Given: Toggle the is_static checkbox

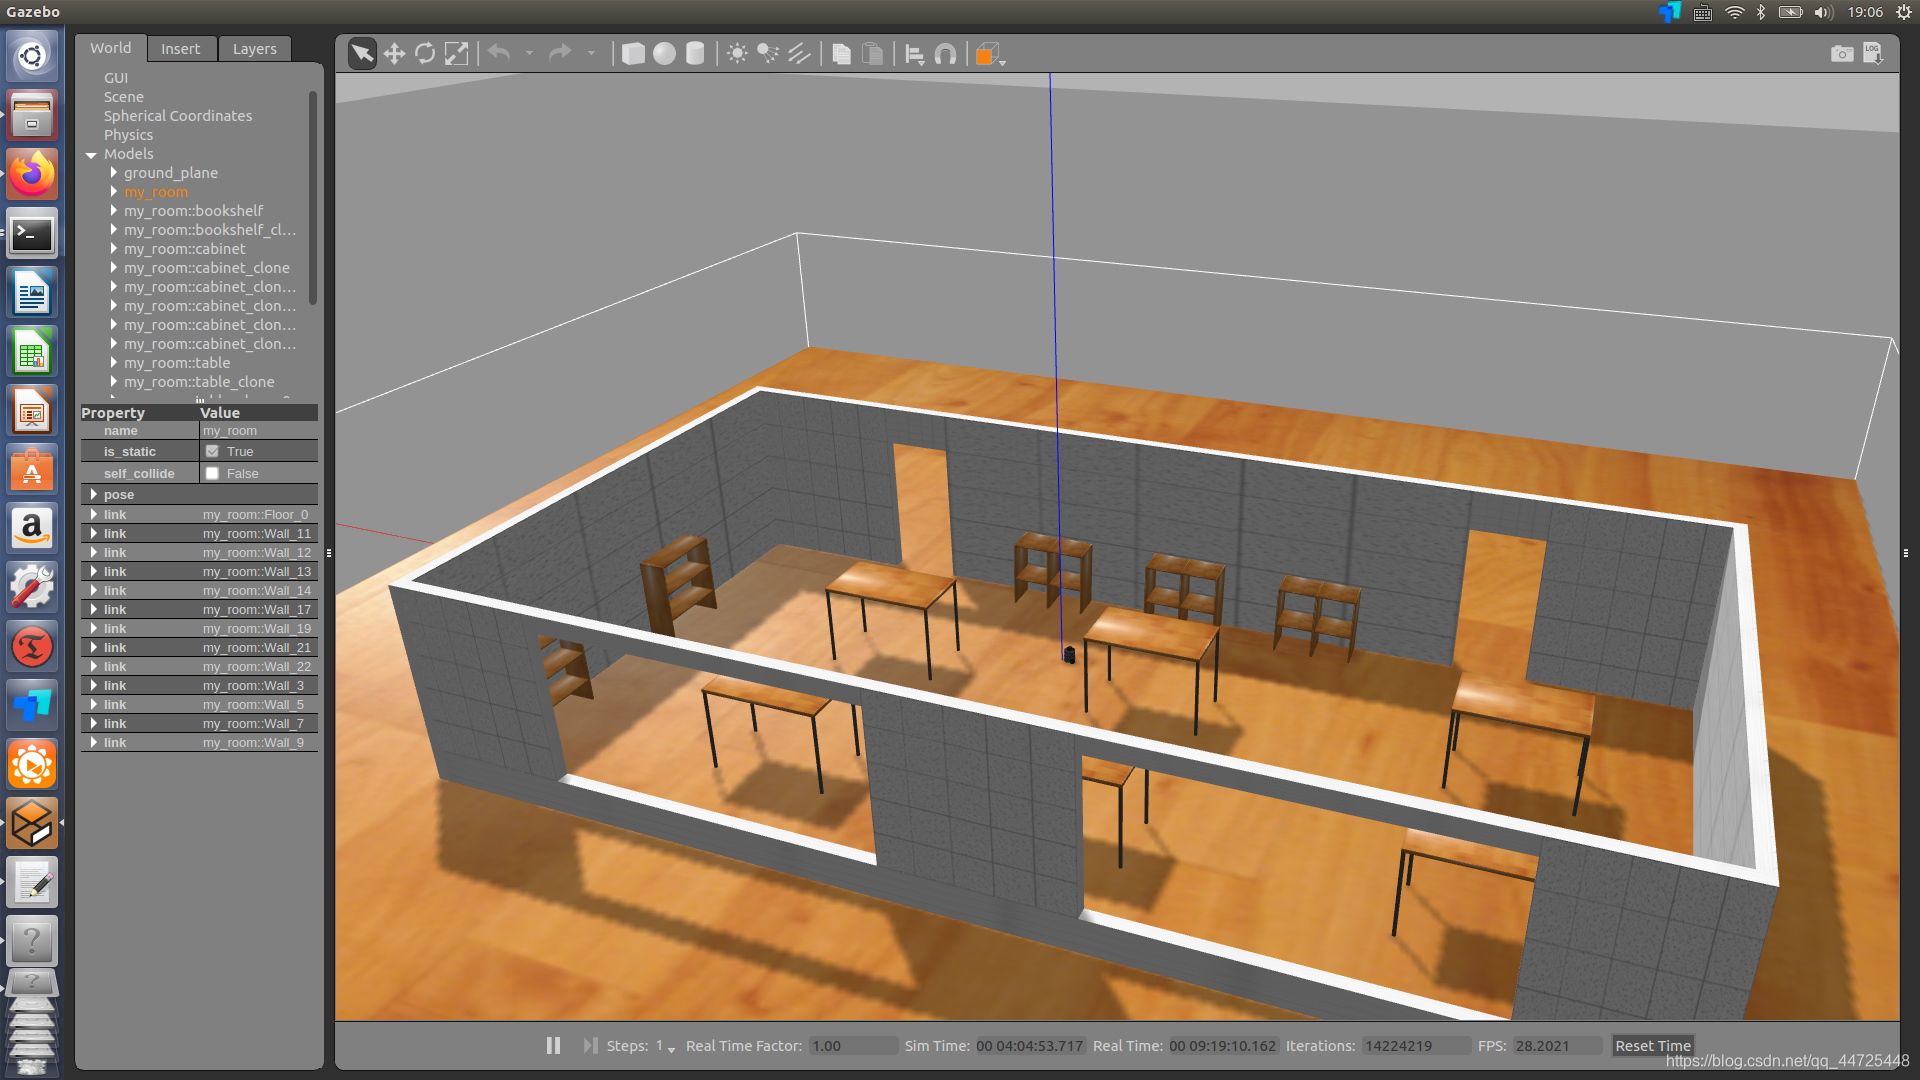Looking at the screenshot, I should coord(212,451).
